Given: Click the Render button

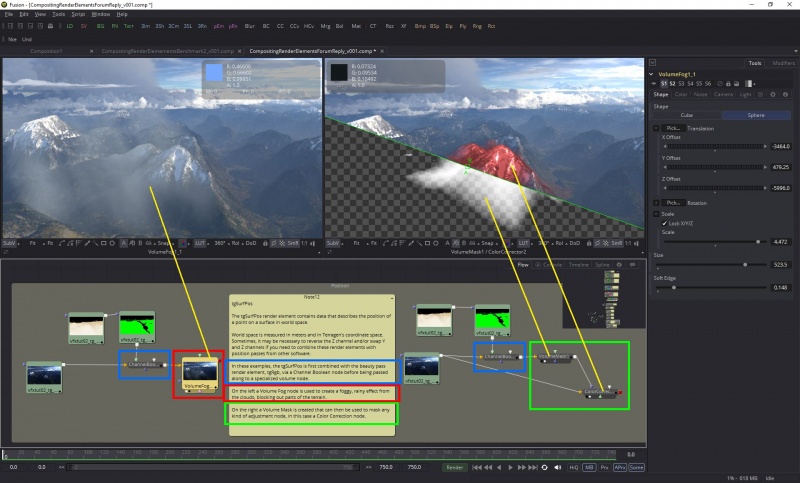Looking at the screenshot, I should click(455, 467).
